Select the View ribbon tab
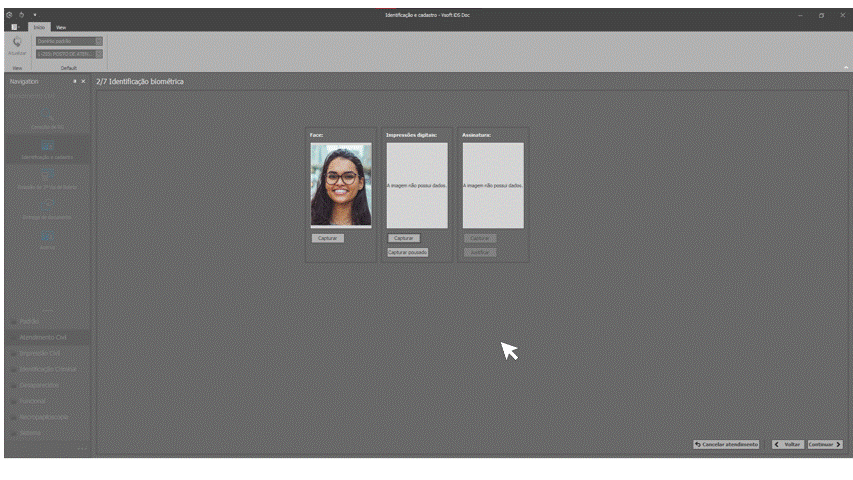Image resolution: width=853 pixels, height=480 pixels. [x=61, y=27]
